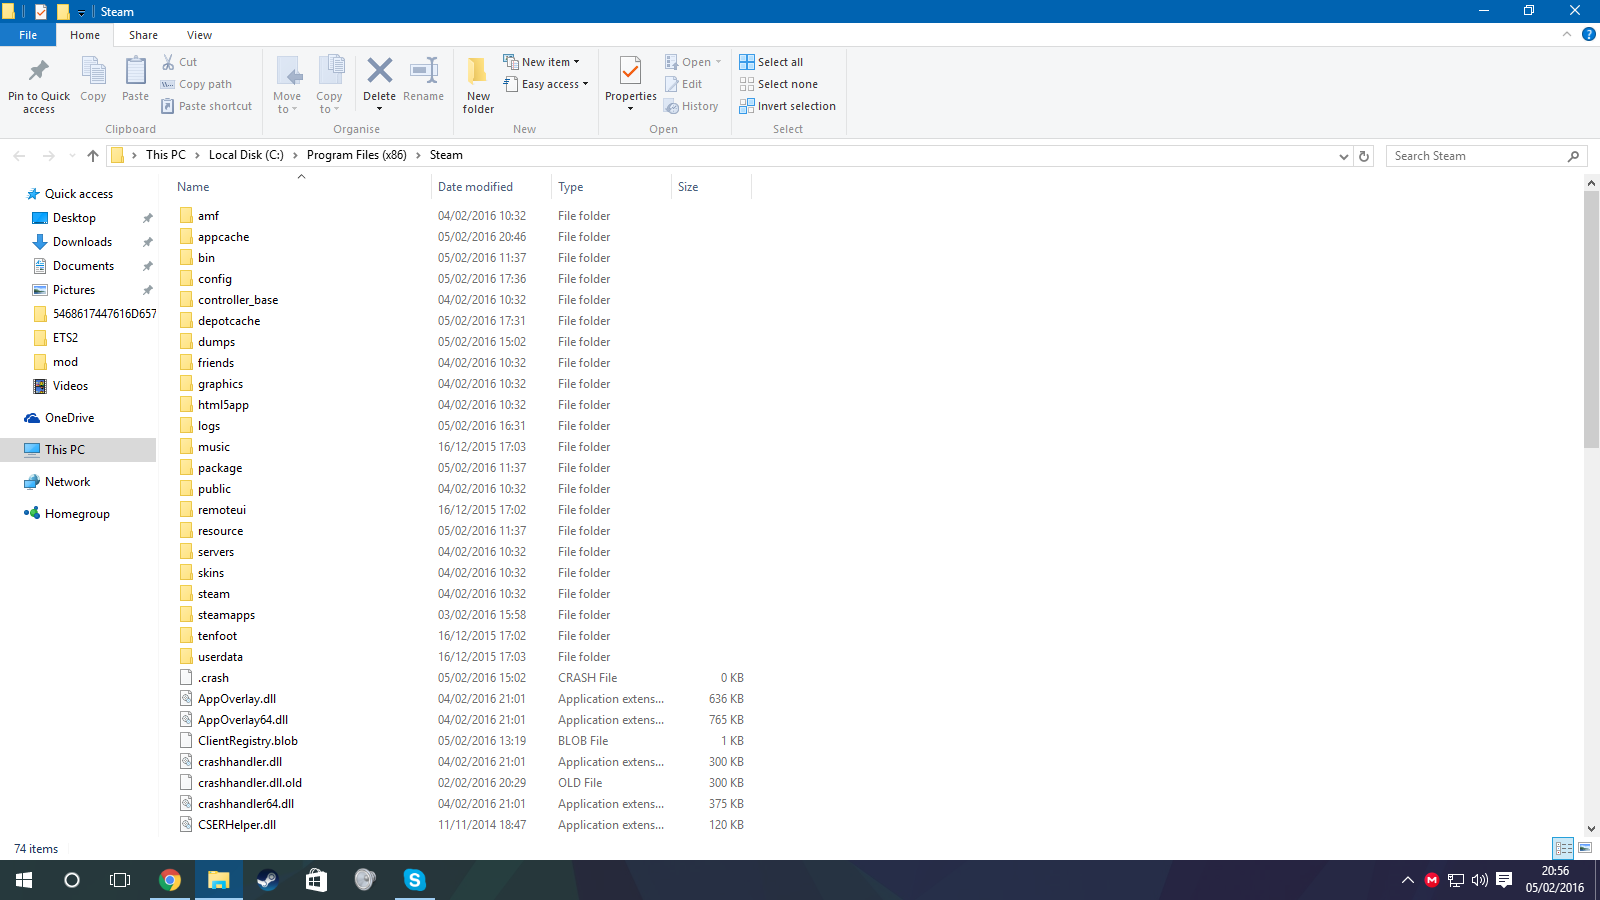This screenshot has width=1600, height=900.
Task: Select Homegroup in navigation pane
Action: pos(77,514)
